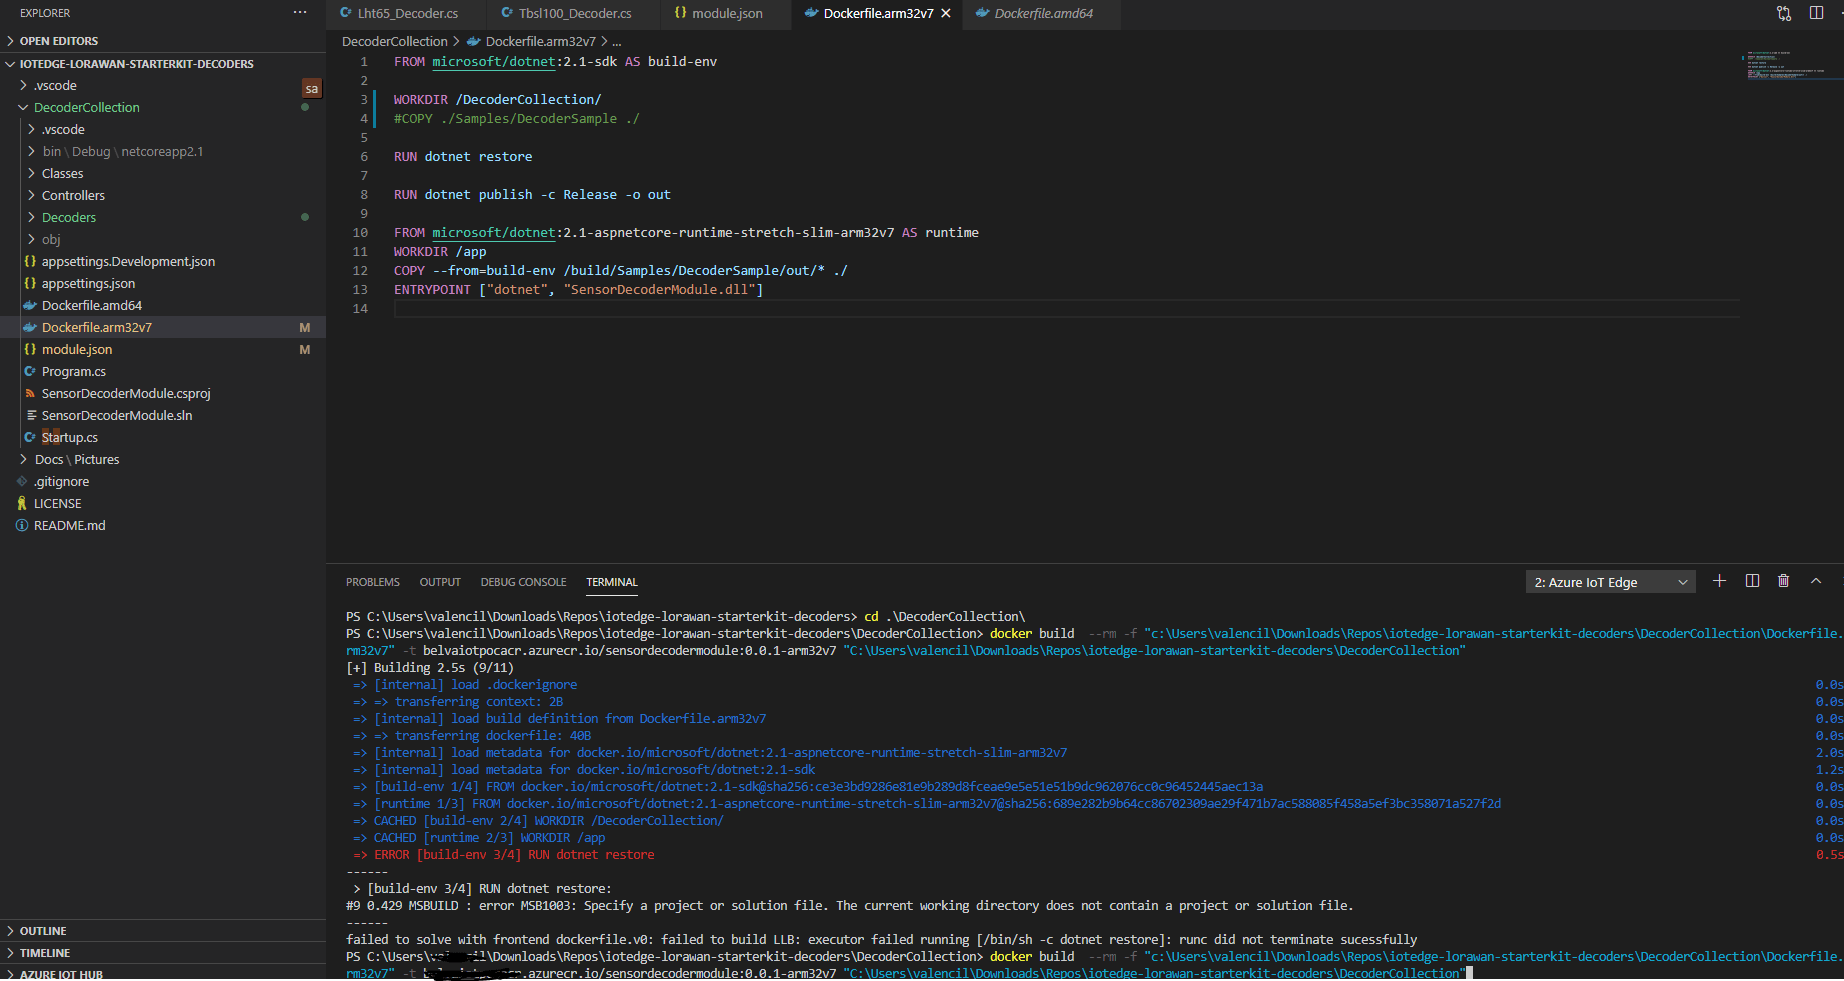Viewport: 1844px width, 981px height.
Task: Open SensorDecoderModule.sln file
Action: click(163, 415)
